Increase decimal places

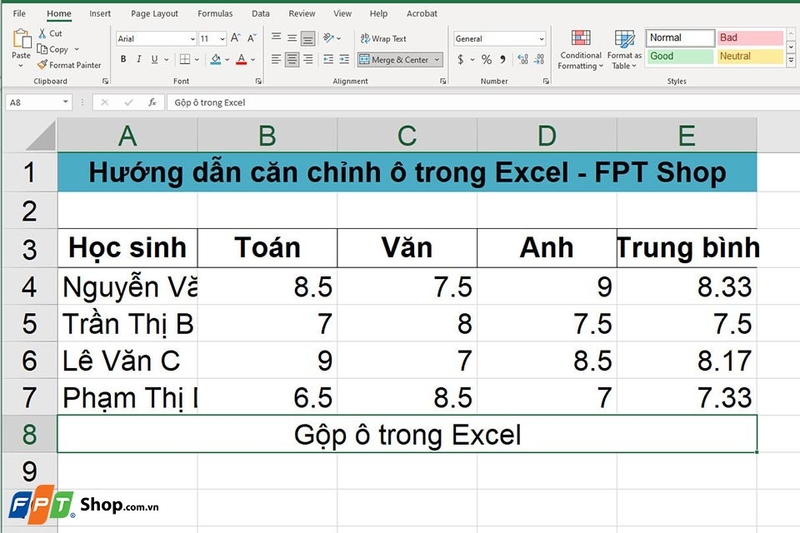[x=523, y=60]
